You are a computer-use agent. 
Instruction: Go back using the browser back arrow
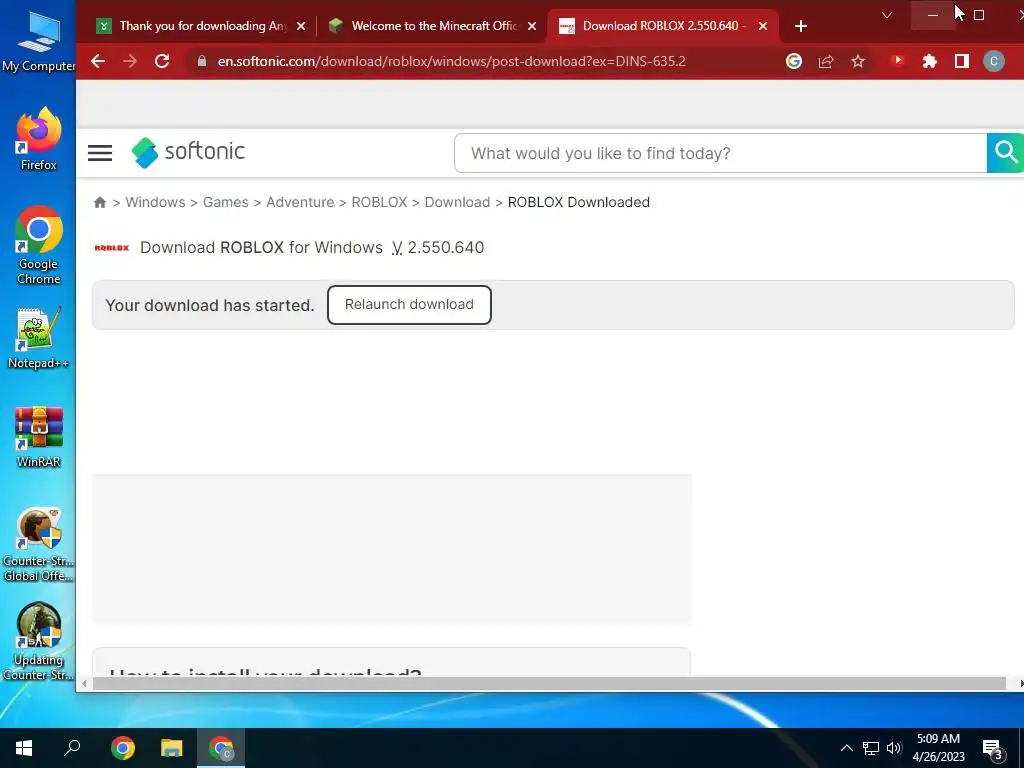[98, 61]
